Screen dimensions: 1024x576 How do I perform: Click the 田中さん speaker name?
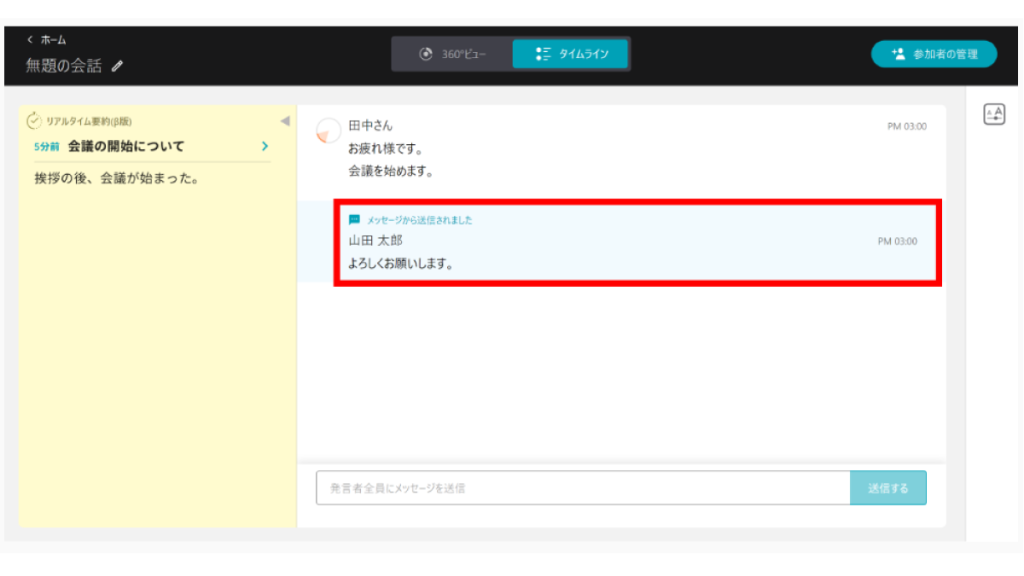(x=370, y=126)
